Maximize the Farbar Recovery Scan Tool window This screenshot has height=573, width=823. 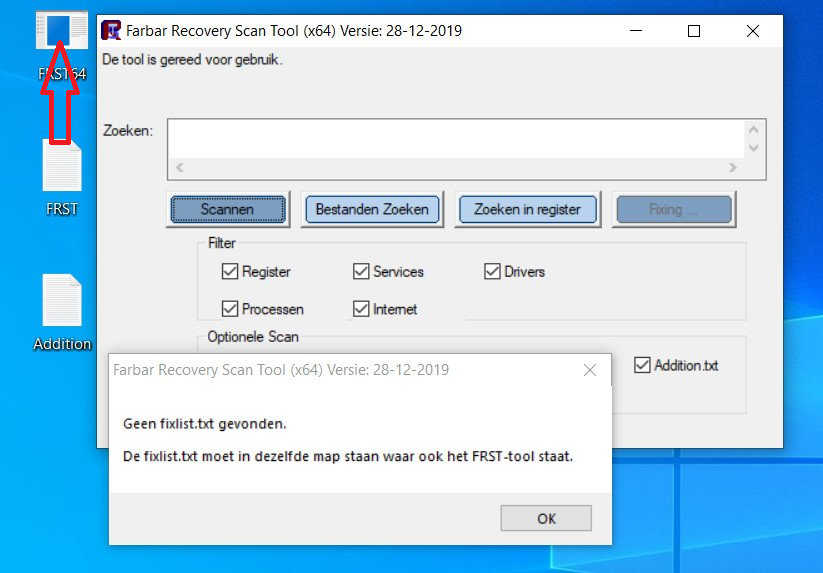[694, 31]
